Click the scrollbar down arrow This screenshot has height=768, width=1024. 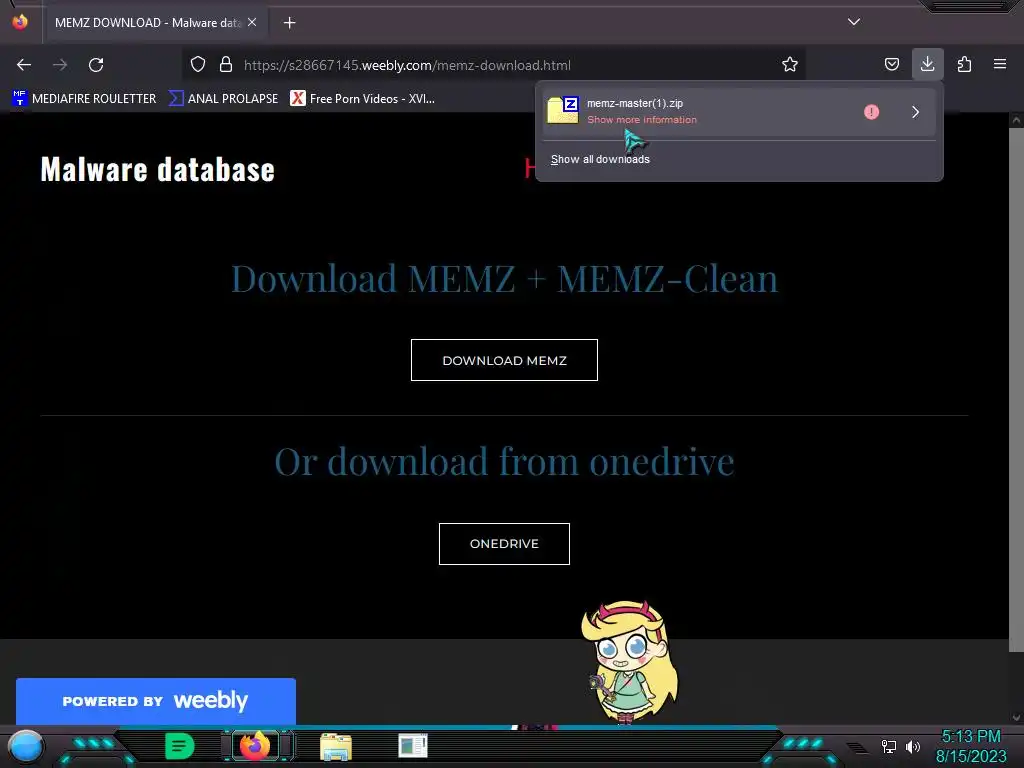tap(1016, 718)
